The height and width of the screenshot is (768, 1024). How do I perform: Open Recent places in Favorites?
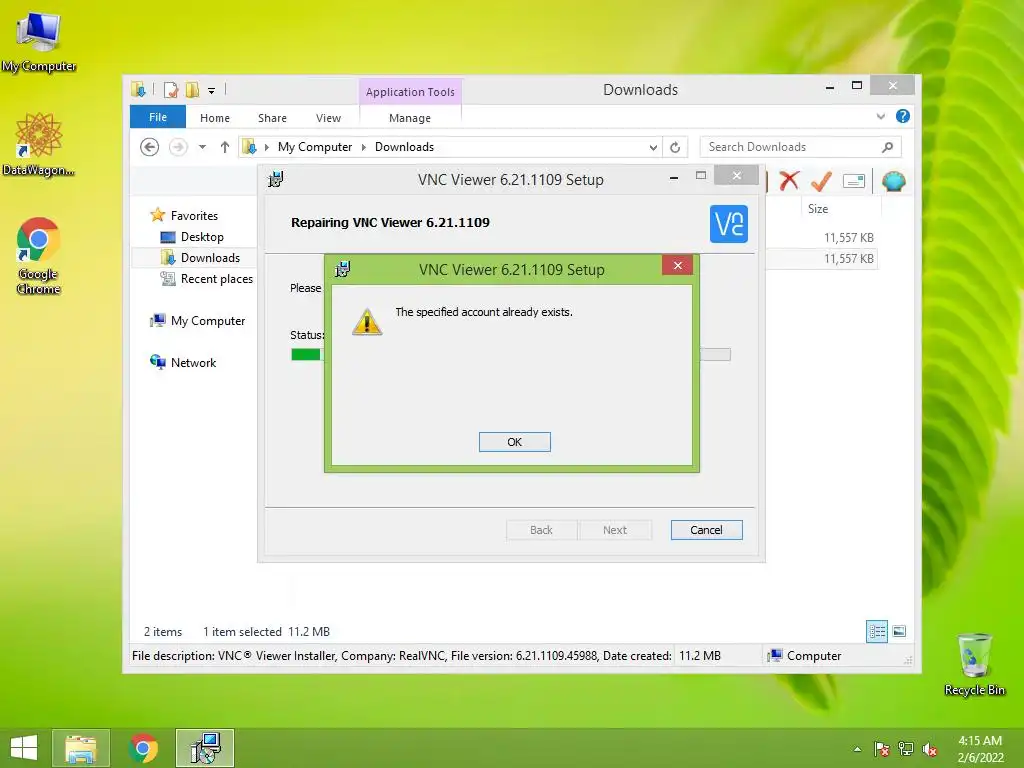pos(216,279)
